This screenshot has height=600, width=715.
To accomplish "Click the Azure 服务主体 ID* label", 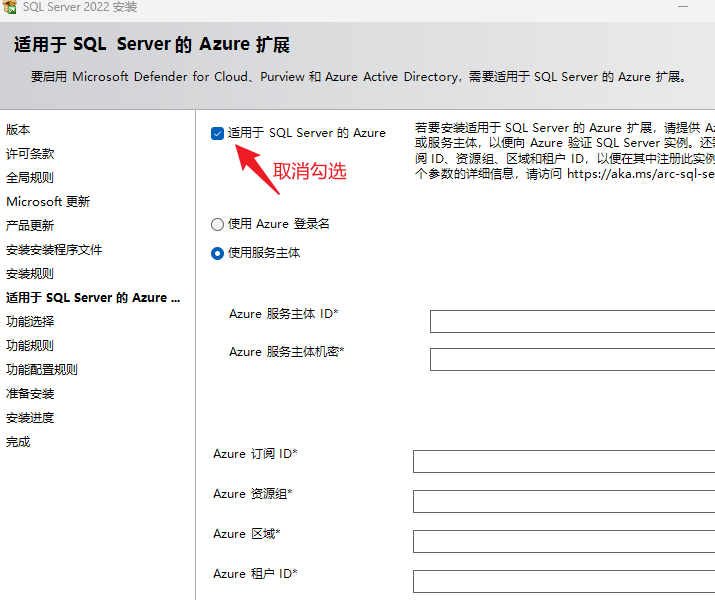I will point(284,314).
